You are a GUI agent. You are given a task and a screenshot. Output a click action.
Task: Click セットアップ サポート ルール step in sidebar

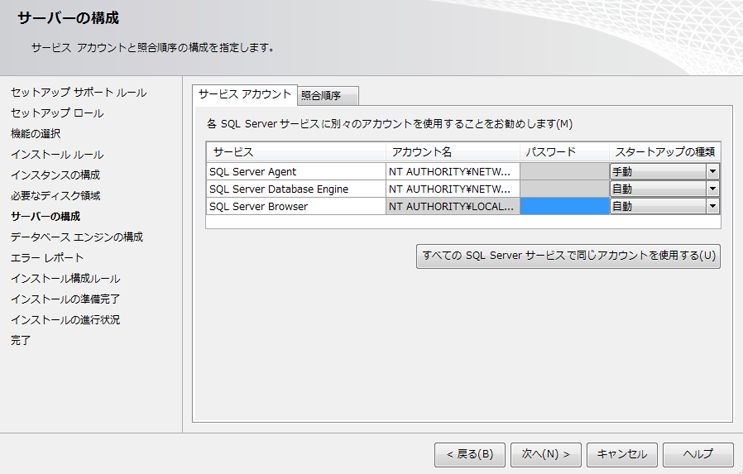click(x=79, y=92)
